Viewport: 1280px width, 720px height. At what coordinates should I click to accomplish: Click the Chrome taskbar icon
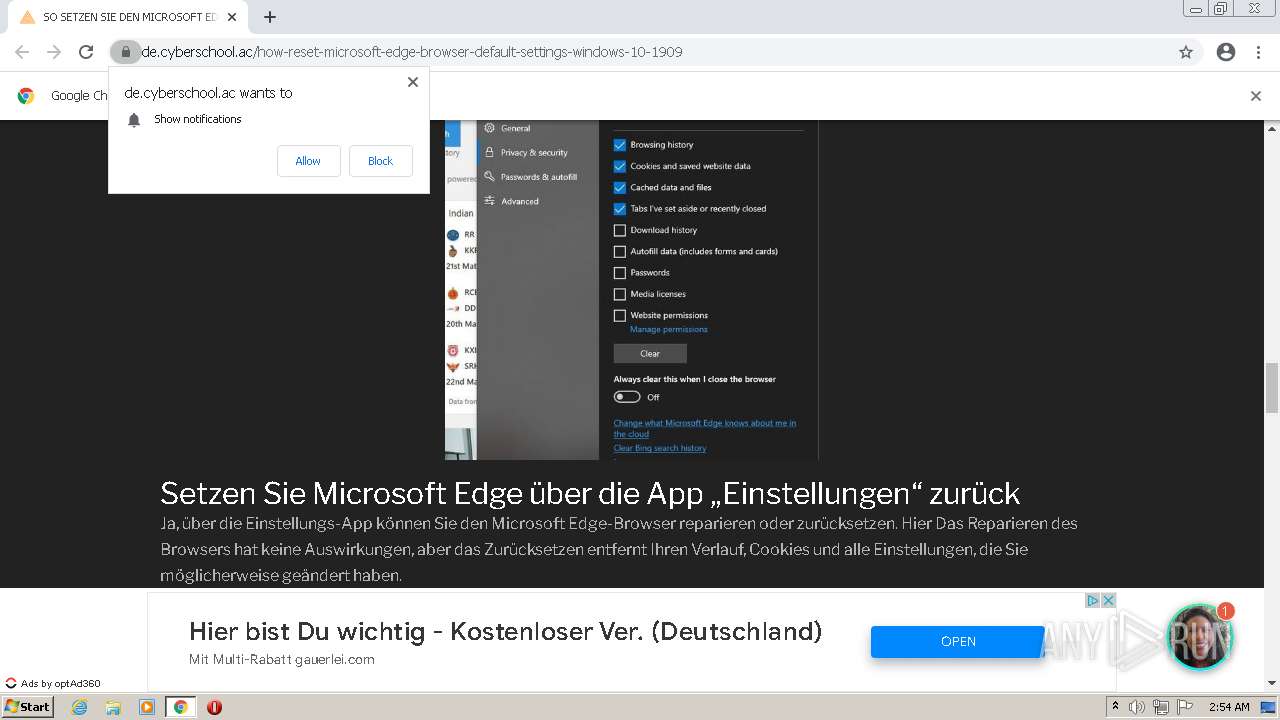[x=180, y=707]
